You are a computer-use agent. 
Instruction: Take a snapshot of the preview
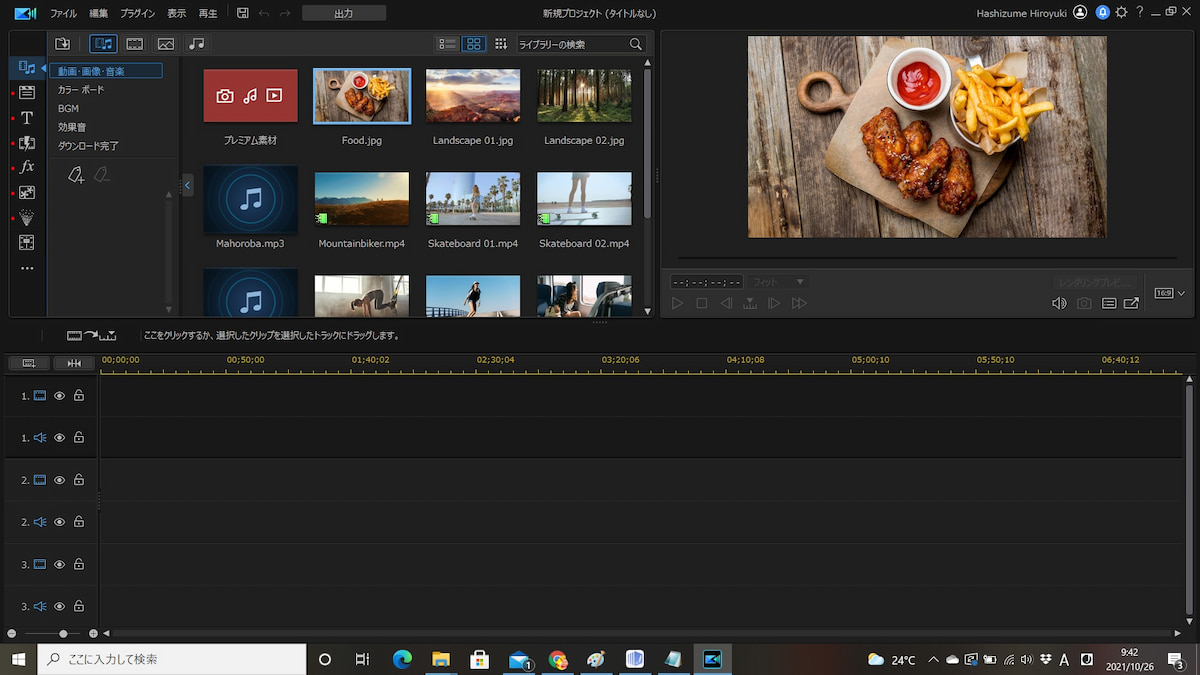click(x=1084, y=303)
